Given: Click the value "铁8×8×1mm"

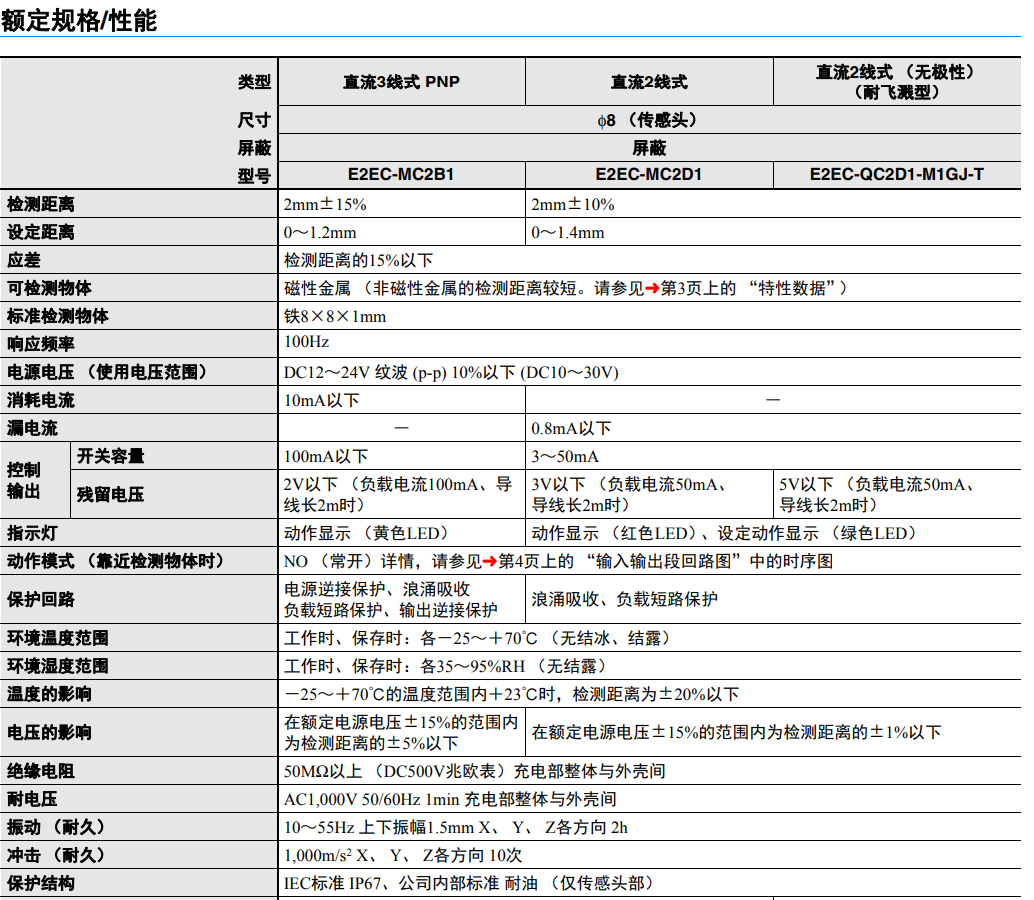Looking at the screenshot, I should [x=335, y=316].
